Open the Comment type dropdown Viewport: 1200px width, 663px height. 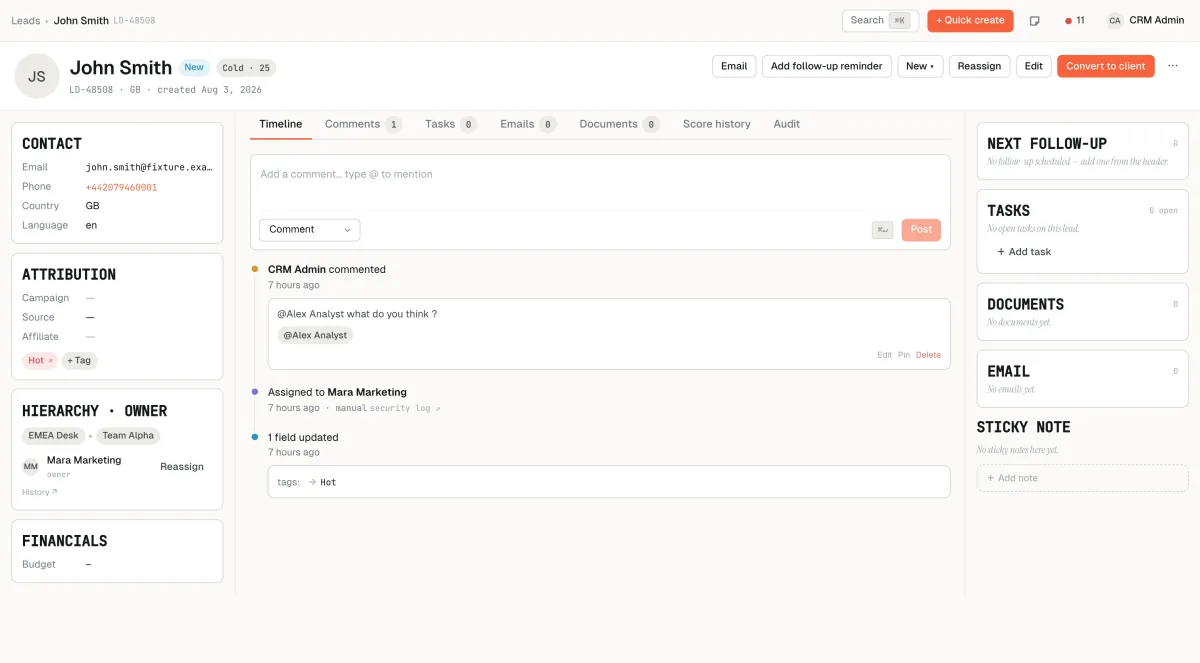click(x=309, y=230)
